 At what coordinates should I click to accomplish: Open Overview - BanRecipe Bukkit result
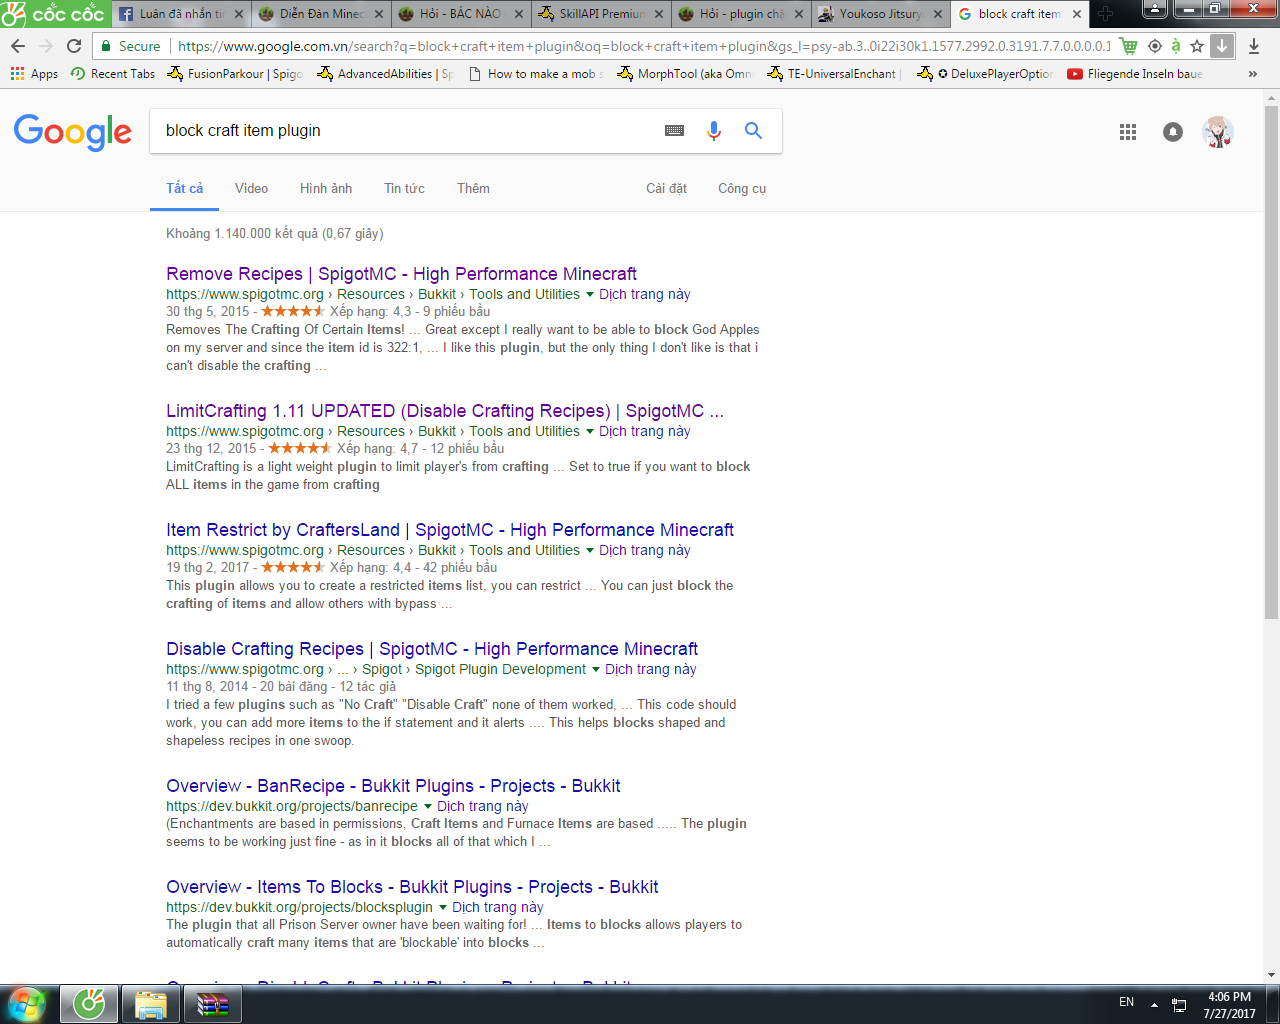pyautogui.click(x=393, y=786)
